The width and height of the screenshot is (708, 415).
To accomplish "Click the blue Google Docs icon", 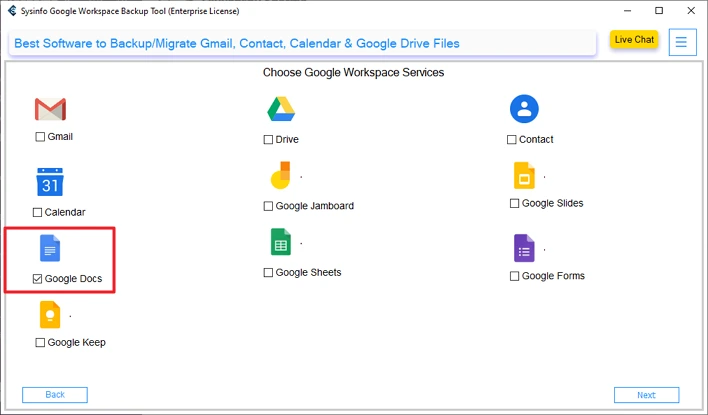I will point(50,248).
